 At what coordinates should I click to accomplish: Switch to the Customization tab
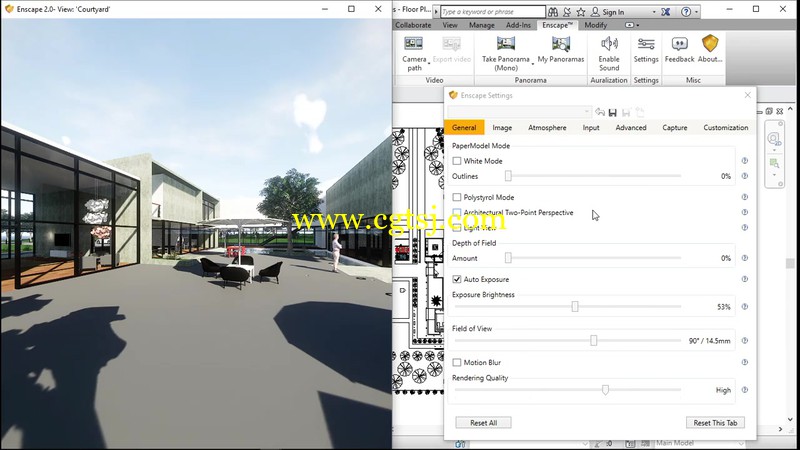point(726,128)
